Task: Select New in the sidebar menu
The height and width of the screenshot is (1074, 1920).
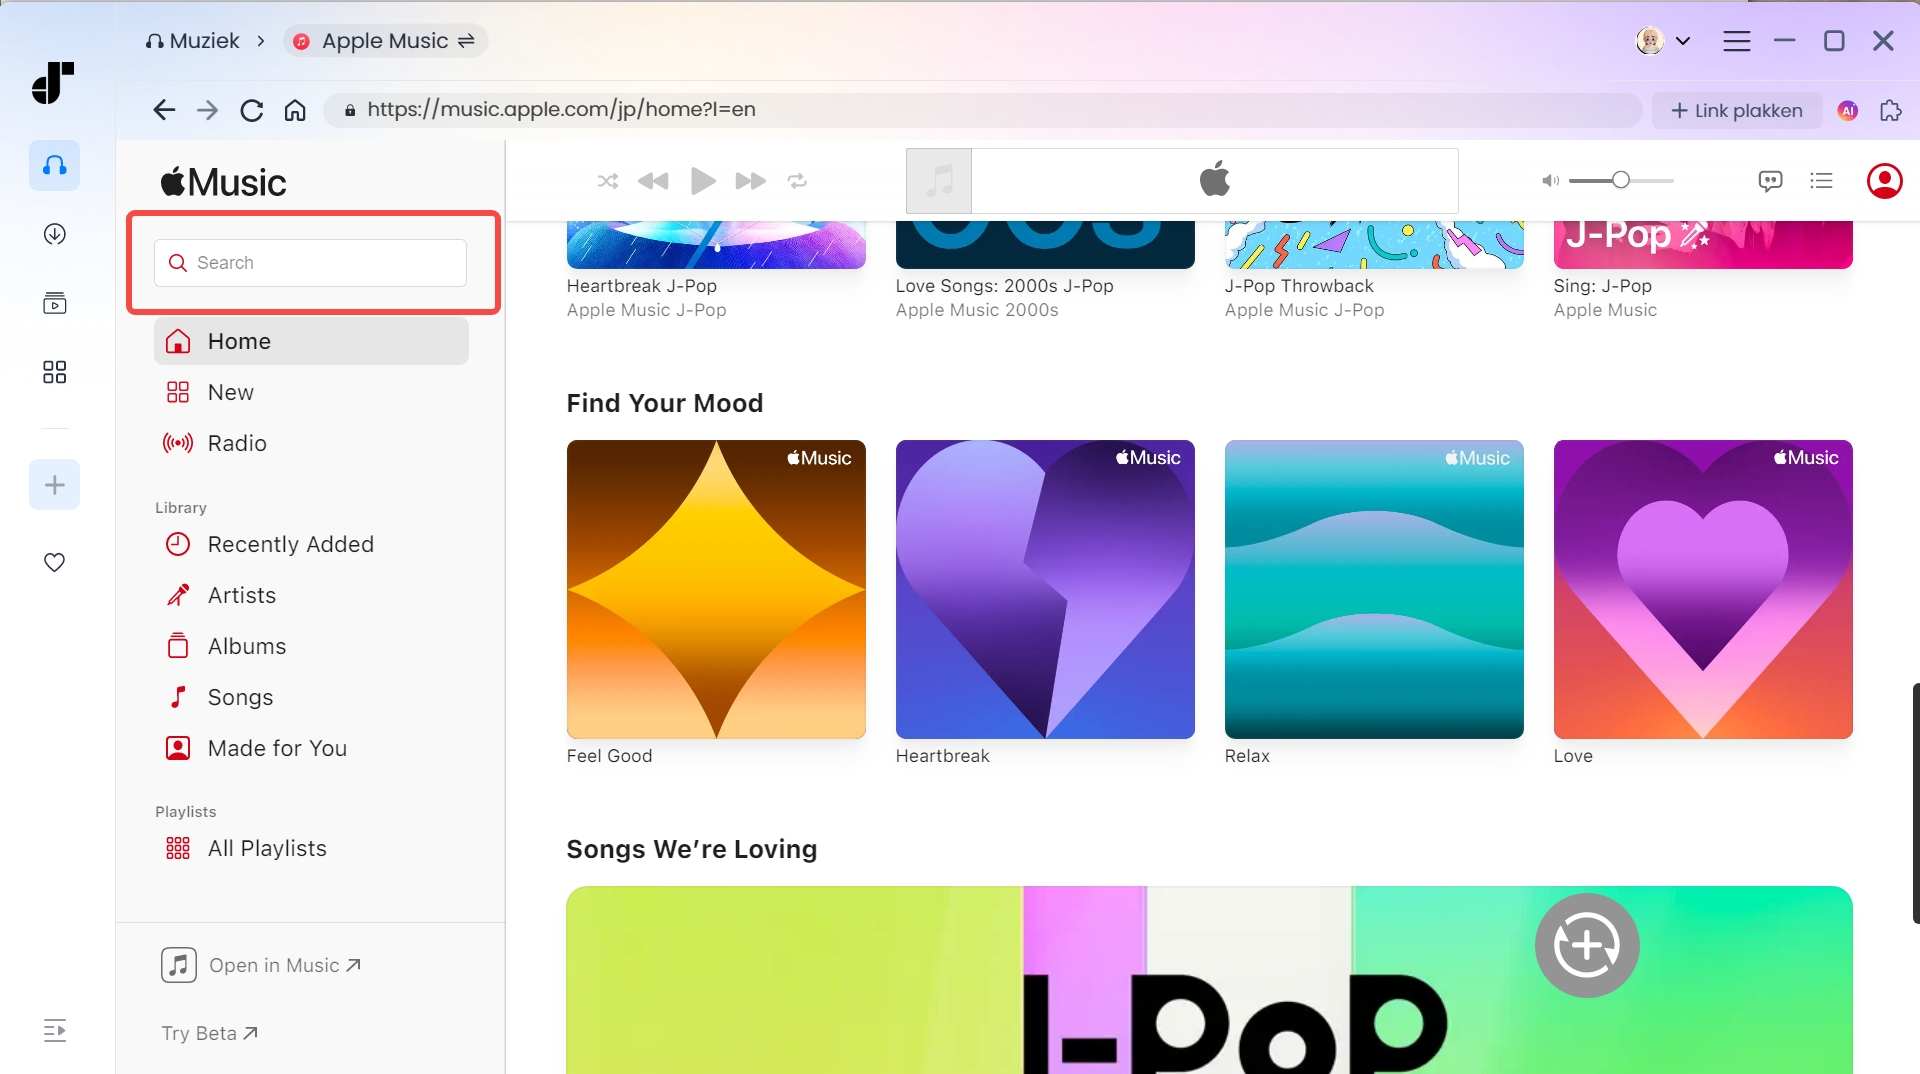Action: coord(230,392)
